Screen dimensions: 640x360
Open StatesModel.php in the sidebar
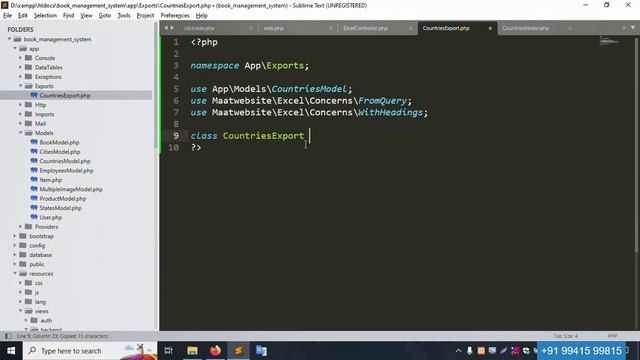(60, 208)
